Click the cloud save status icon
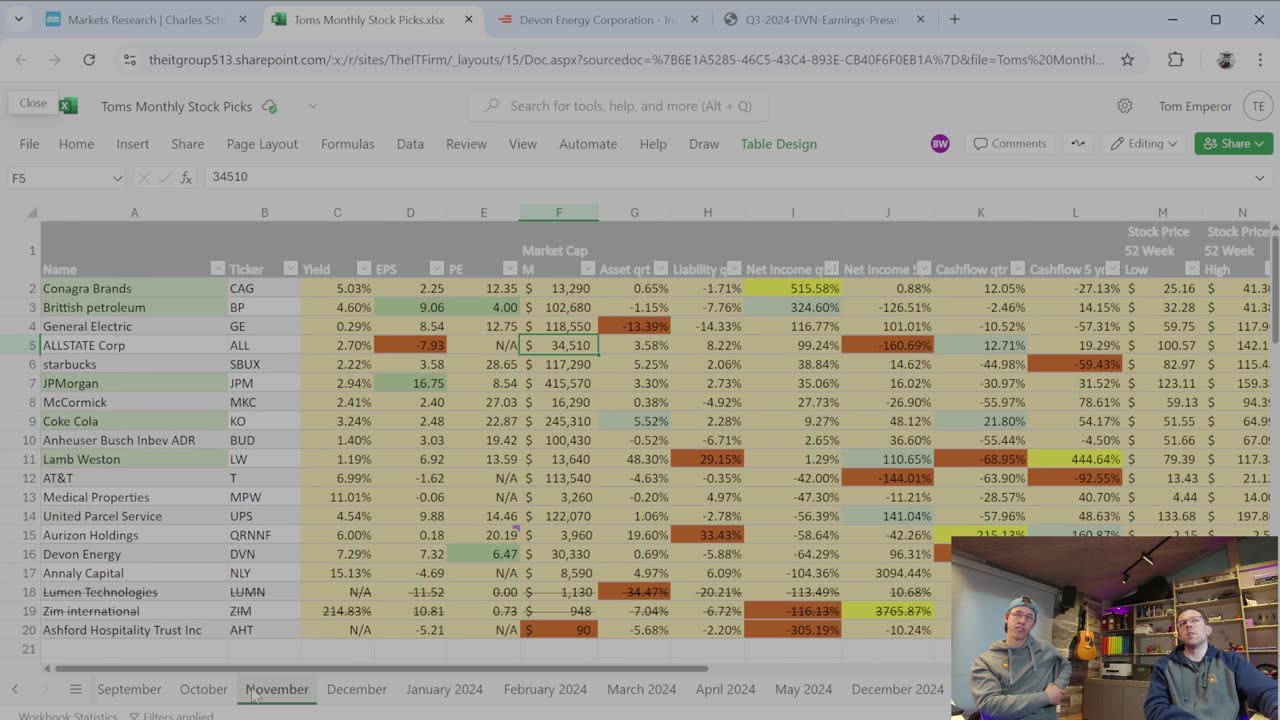 tap(269, 106)
